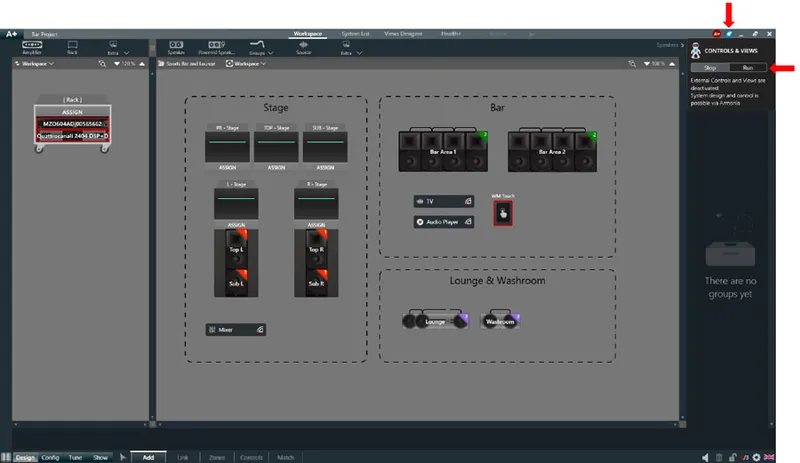Click the mute speaker icon in status bar

pyautogui.click(x=706, y=457)
